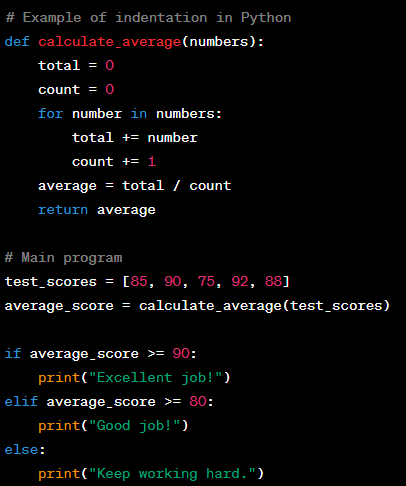This screenshot has width=406, height=486.
Task: Click the return keyword
Action: [63, 210]
